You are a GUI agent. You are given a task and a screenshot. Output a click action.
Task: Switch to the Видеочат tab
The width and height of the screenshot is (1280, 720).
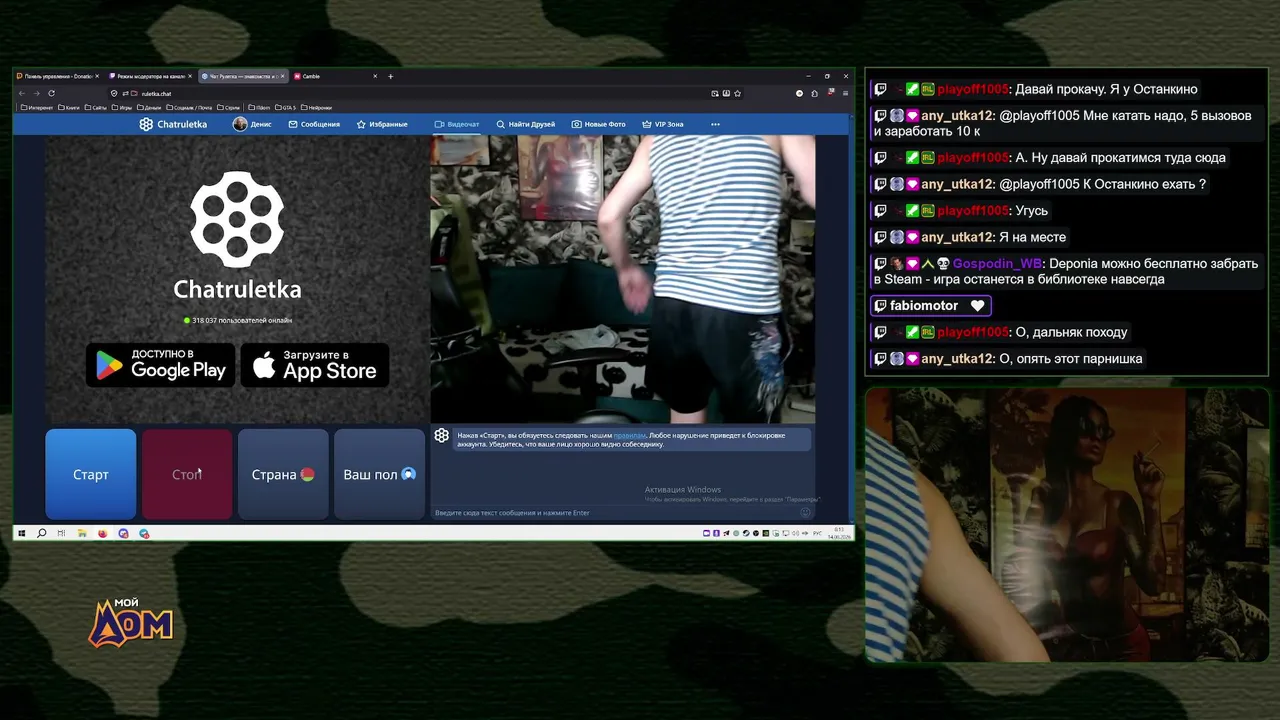pos(457,124)
